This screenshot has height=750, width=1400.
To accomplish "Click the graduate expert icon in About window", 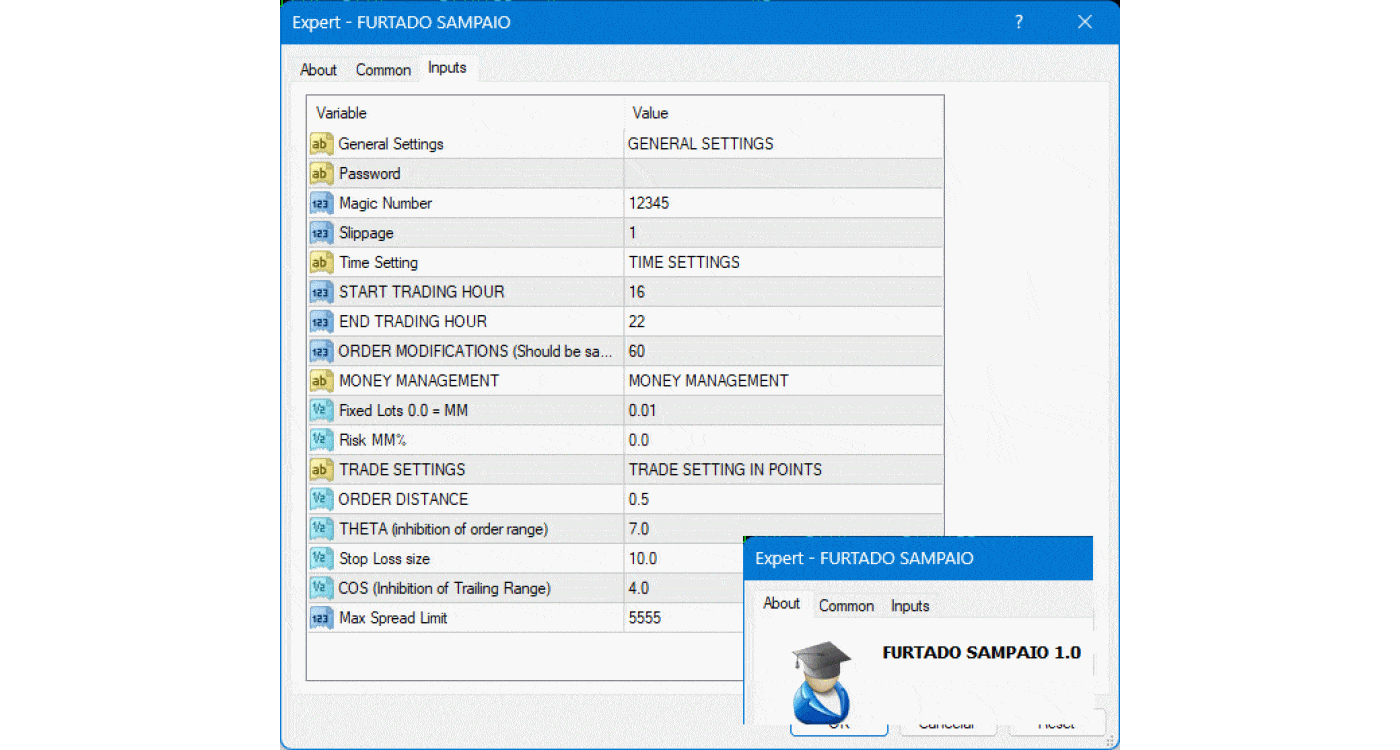I will 822,682.
